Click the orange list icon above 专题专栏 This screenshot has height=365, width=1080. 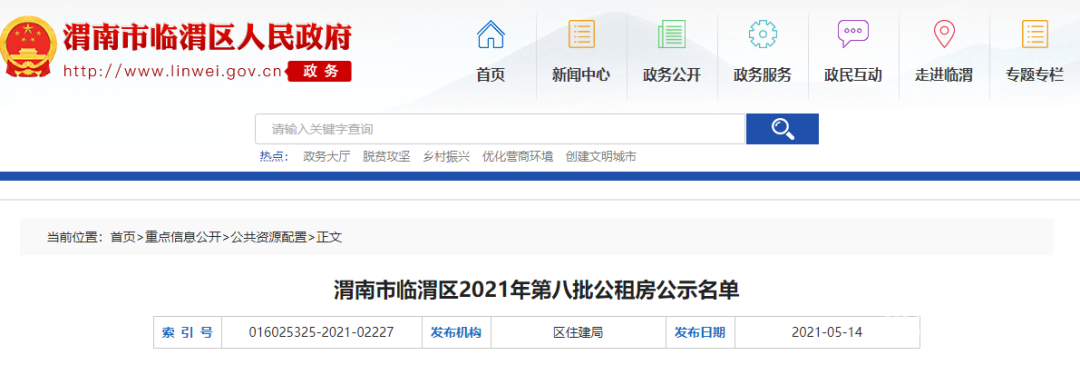1035,34
